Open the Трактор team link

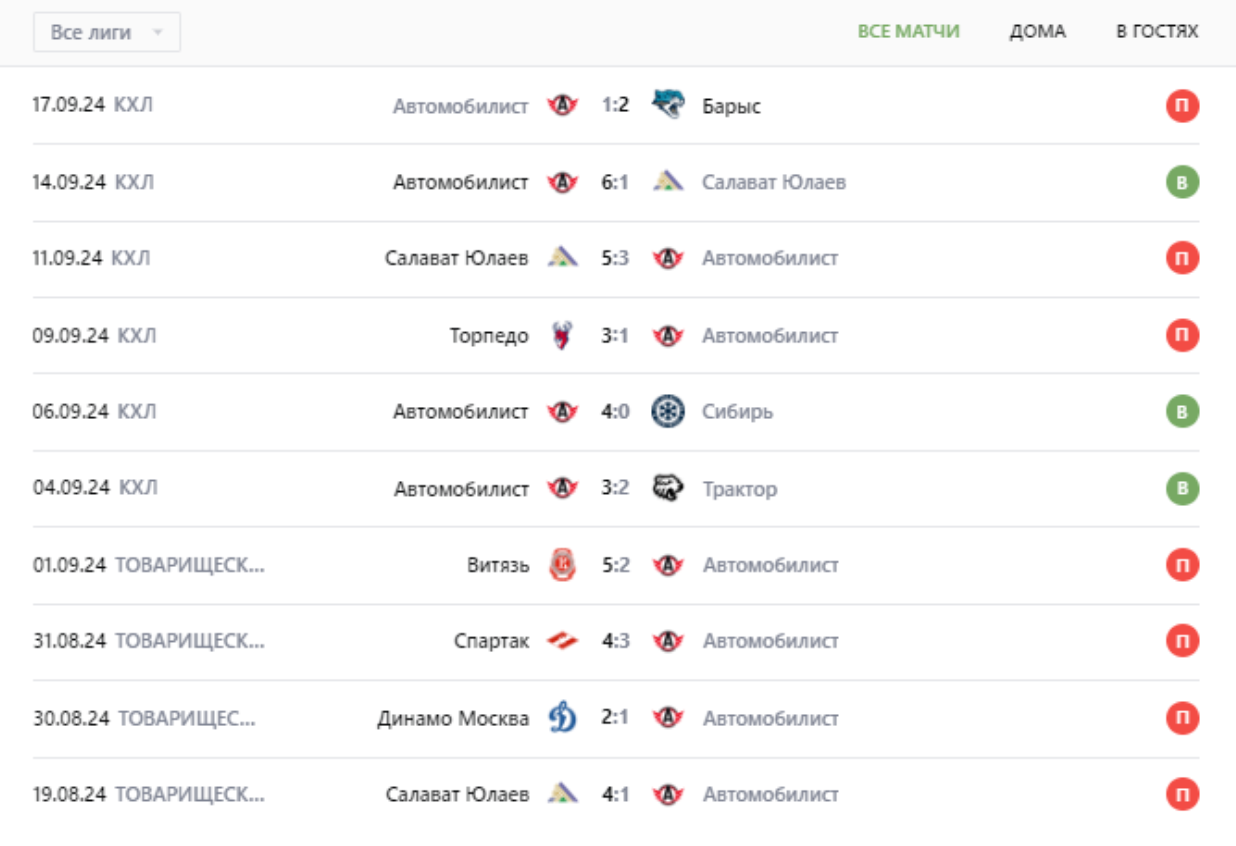(x=739, y=489)
